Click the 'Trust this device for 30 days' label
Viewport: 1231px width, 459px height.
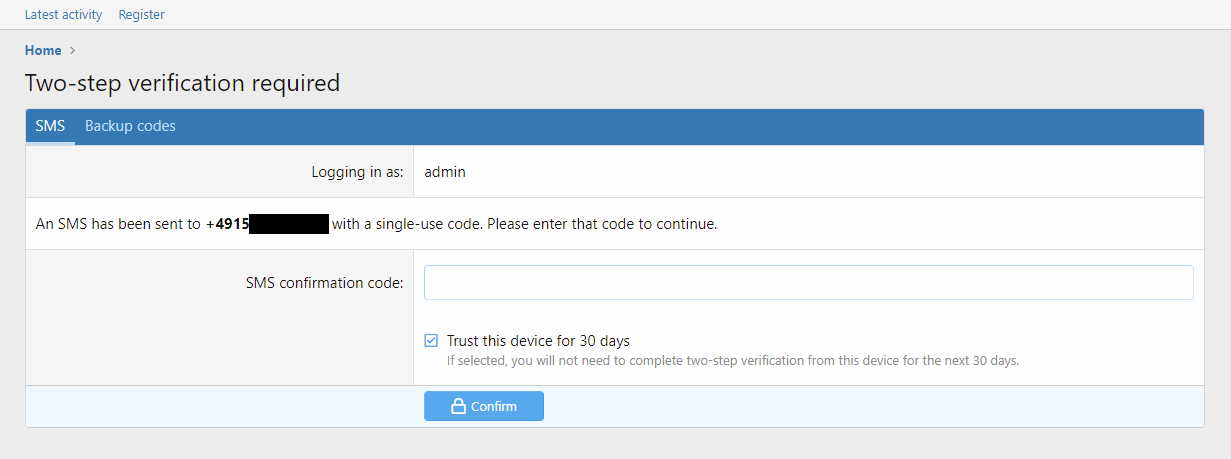(538, 341)
